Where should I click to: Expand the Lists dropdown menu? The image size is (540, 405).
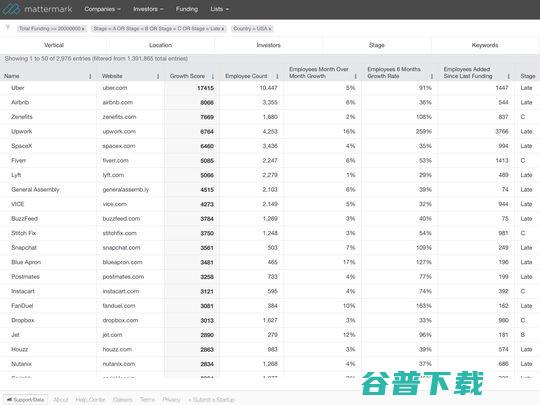click(x=219, y=9)
